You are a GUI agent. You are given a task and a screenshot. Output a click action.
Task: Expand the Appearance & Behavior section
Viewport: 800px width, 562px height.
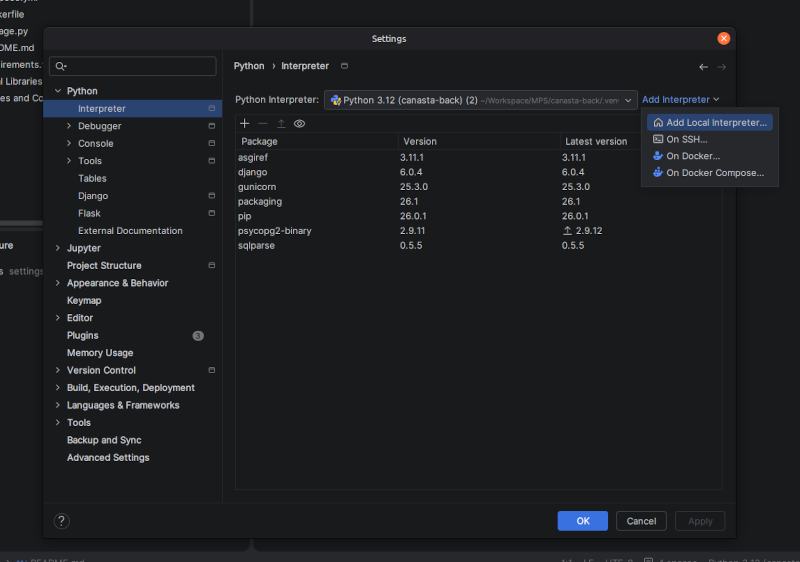pos(58,283)
